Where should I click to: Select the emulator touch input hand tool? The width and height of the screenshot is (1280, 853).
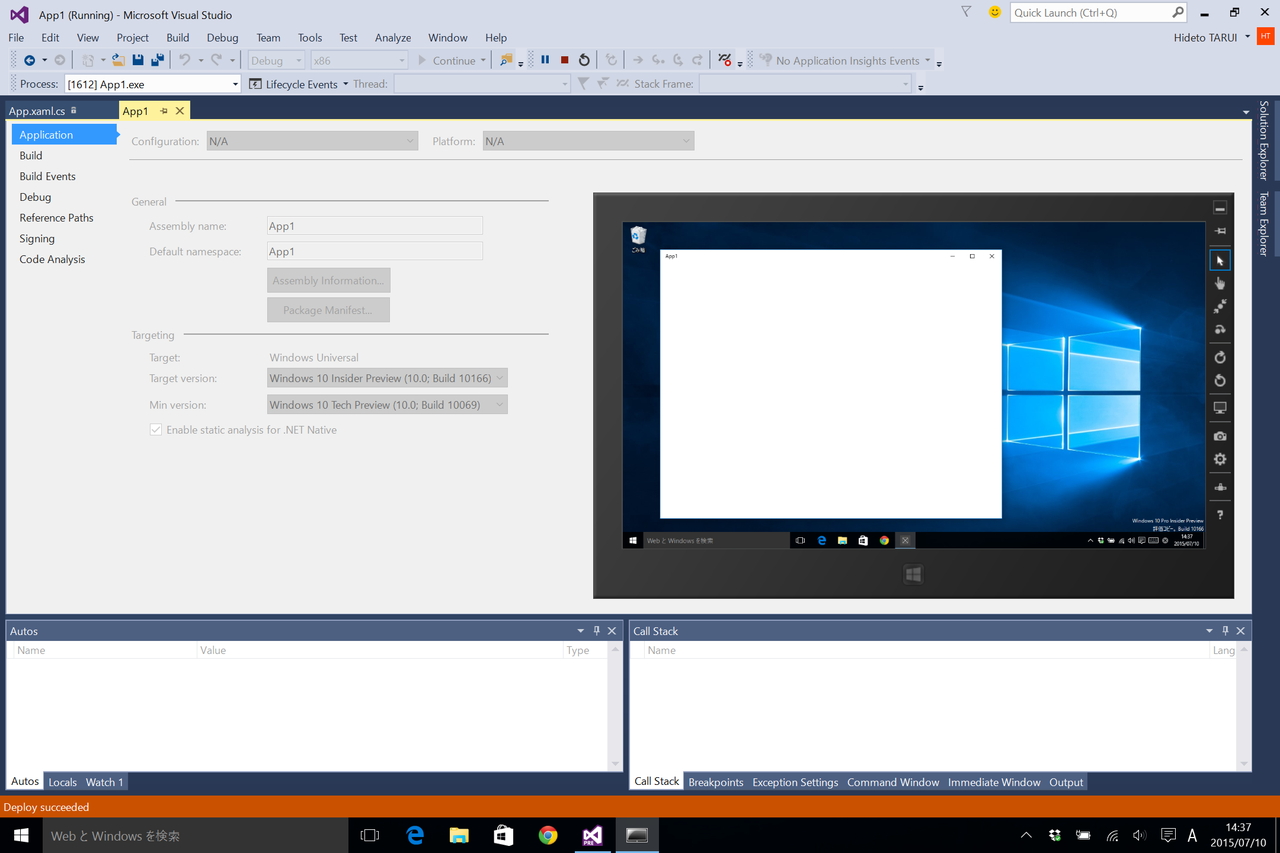tap(1219, 283)
